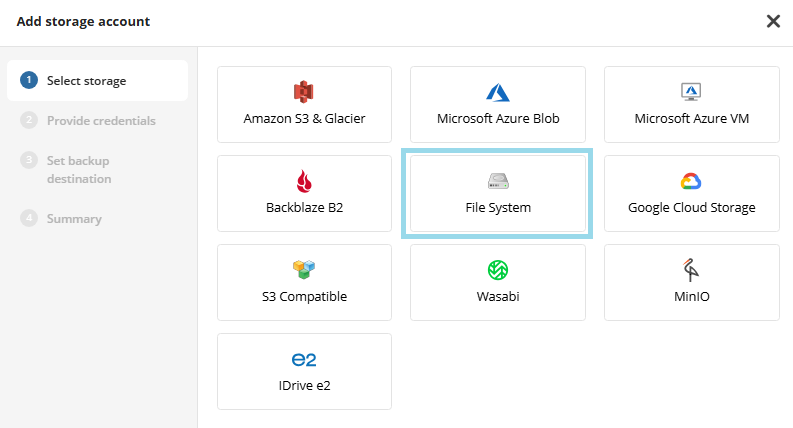
Task: Click the Amazon S3 & Glacier label
Action: 304,119
